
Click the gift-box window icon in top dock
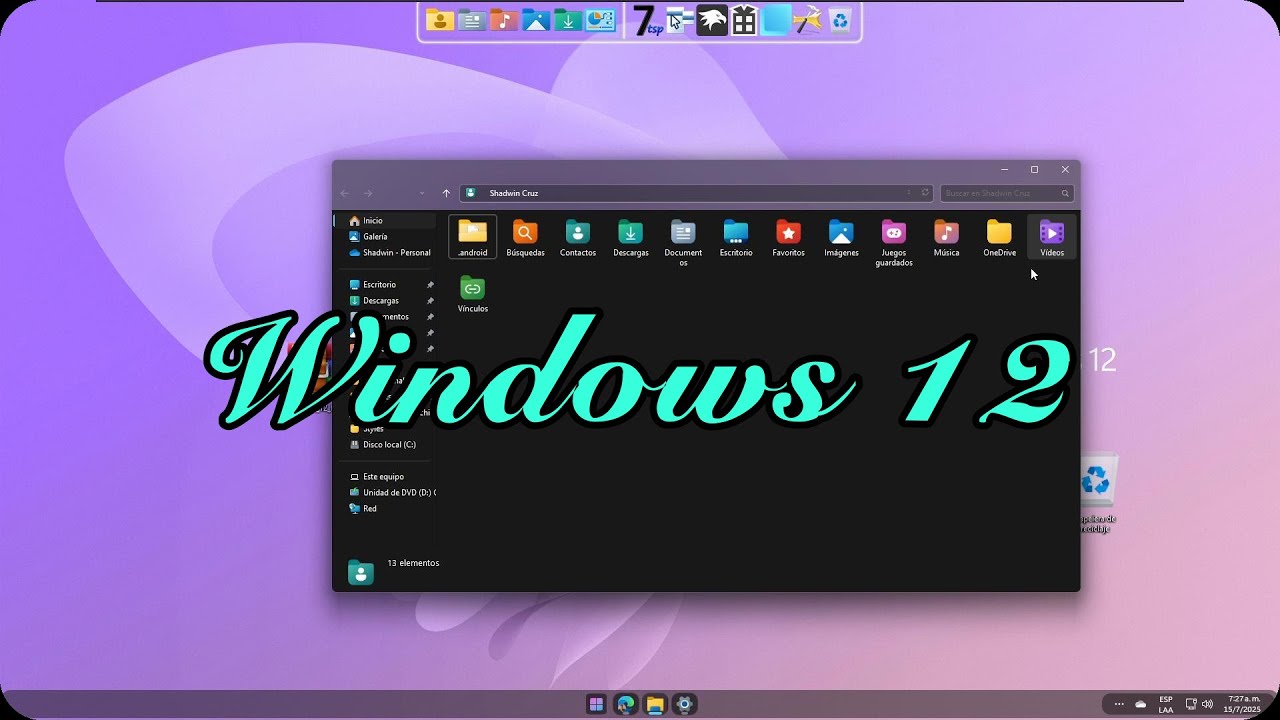click(744, 20)
